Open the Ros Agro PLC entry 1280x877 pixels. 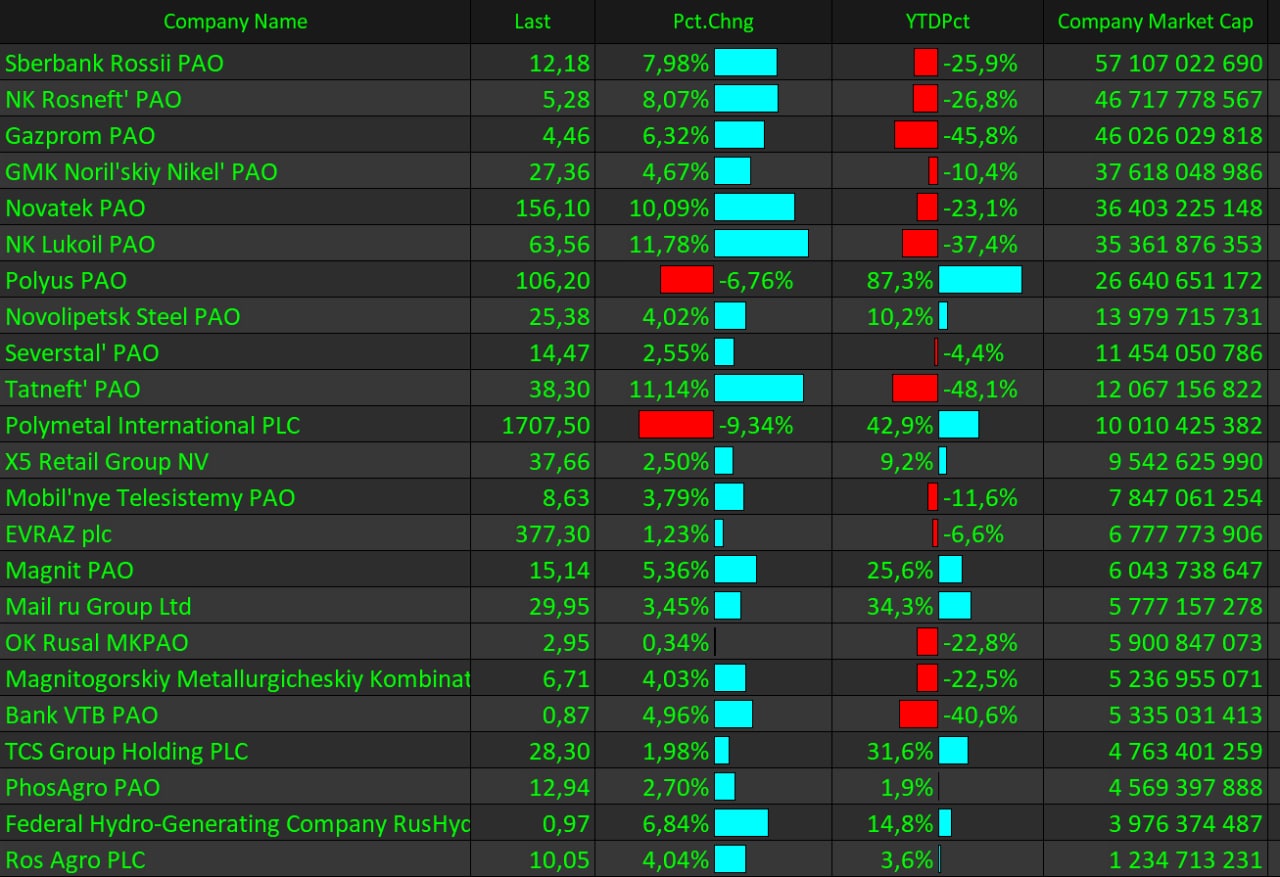coord(75,859)
